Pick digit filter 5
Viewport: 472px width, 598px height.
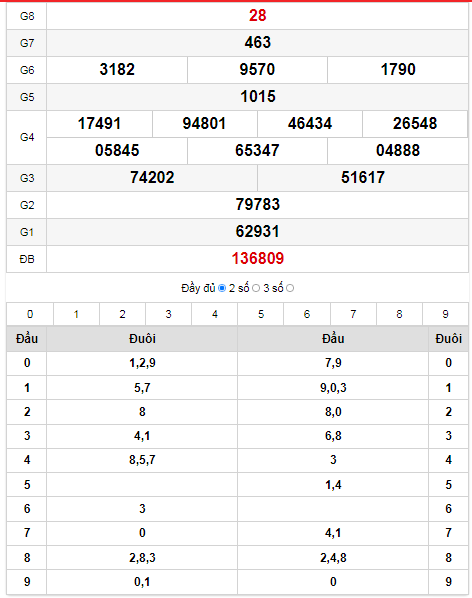pyautogui.click(x=261, y=314)
